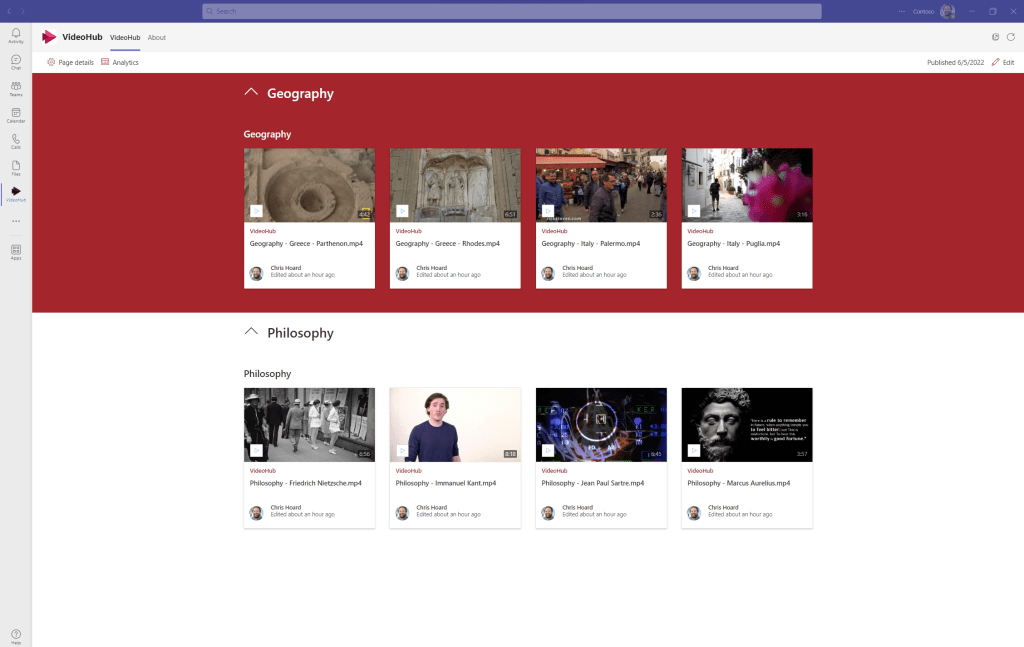Click the Help icon at bottom left

[x=16, y=634]
